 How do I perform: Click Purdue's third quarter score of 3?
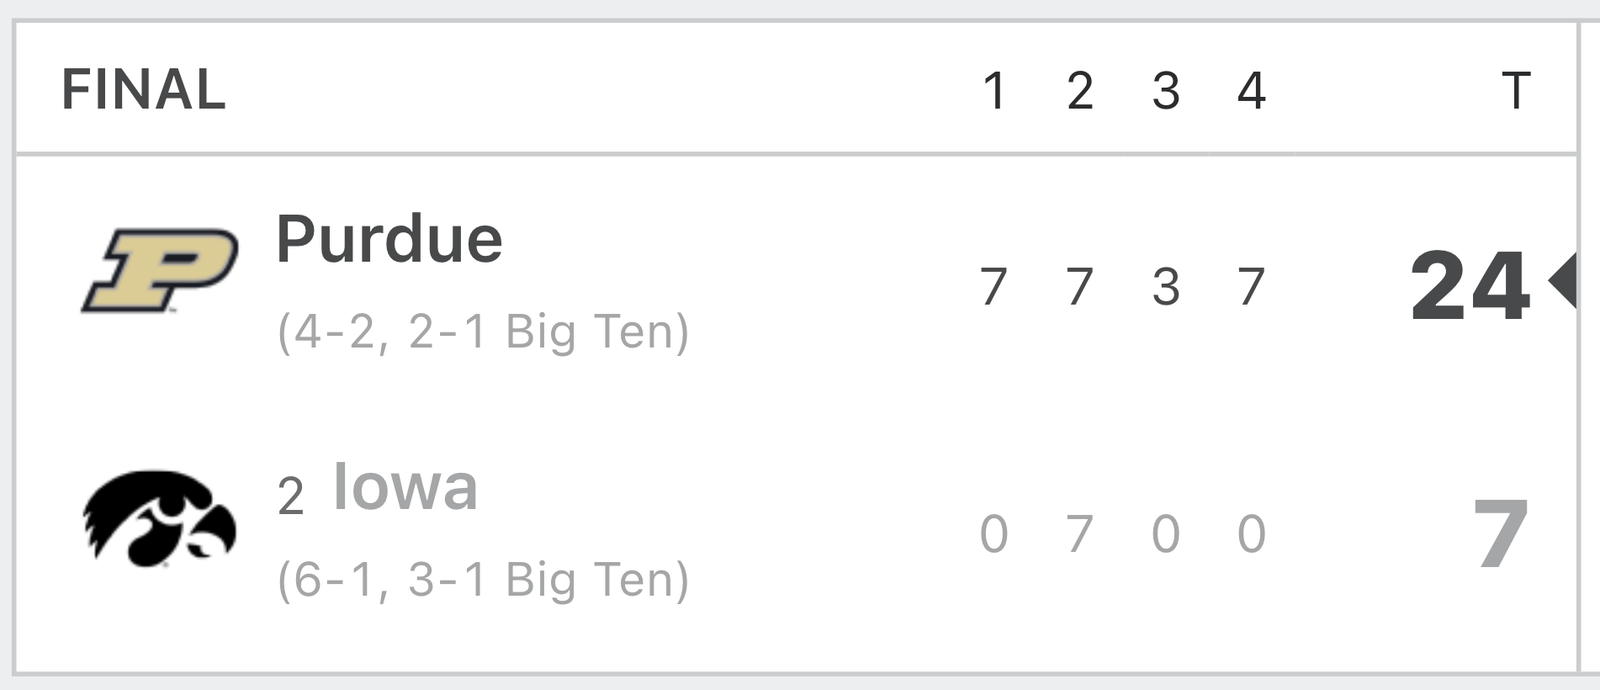1166,287
